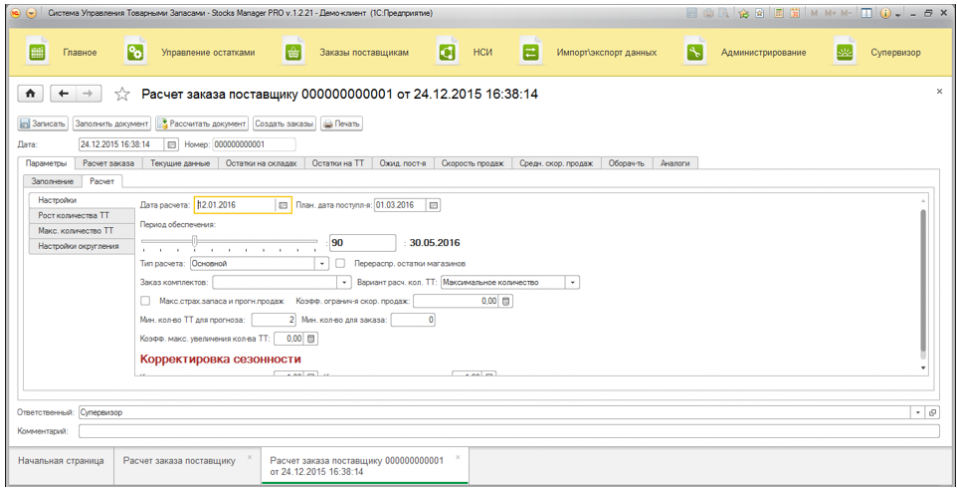Expand the Заказ комплектов dropdown
The image size is (957, 489).
click(345, 283)
